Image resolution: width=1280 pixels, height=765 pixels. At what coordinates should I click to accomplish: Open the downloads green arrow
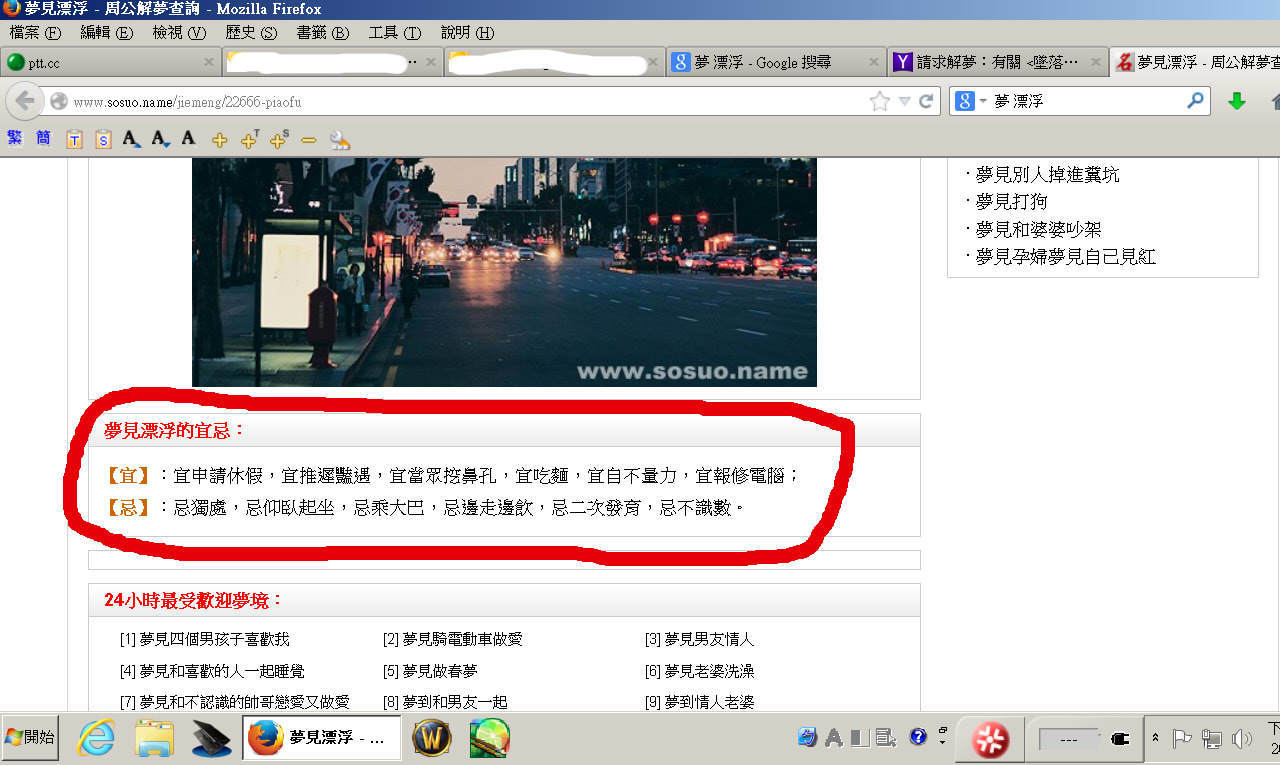pyautogui.click(x=1237, y=101)
